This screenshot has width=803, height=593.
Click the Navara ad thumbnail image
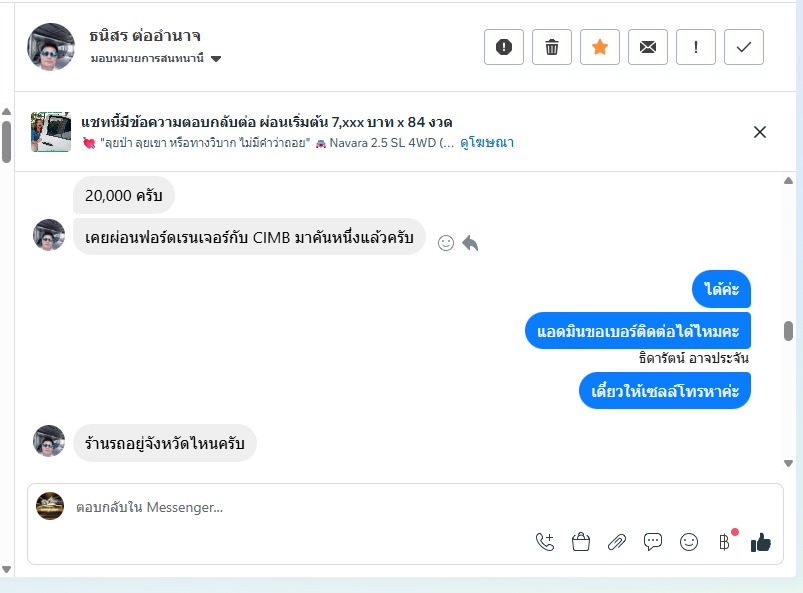tap(51, 132)
